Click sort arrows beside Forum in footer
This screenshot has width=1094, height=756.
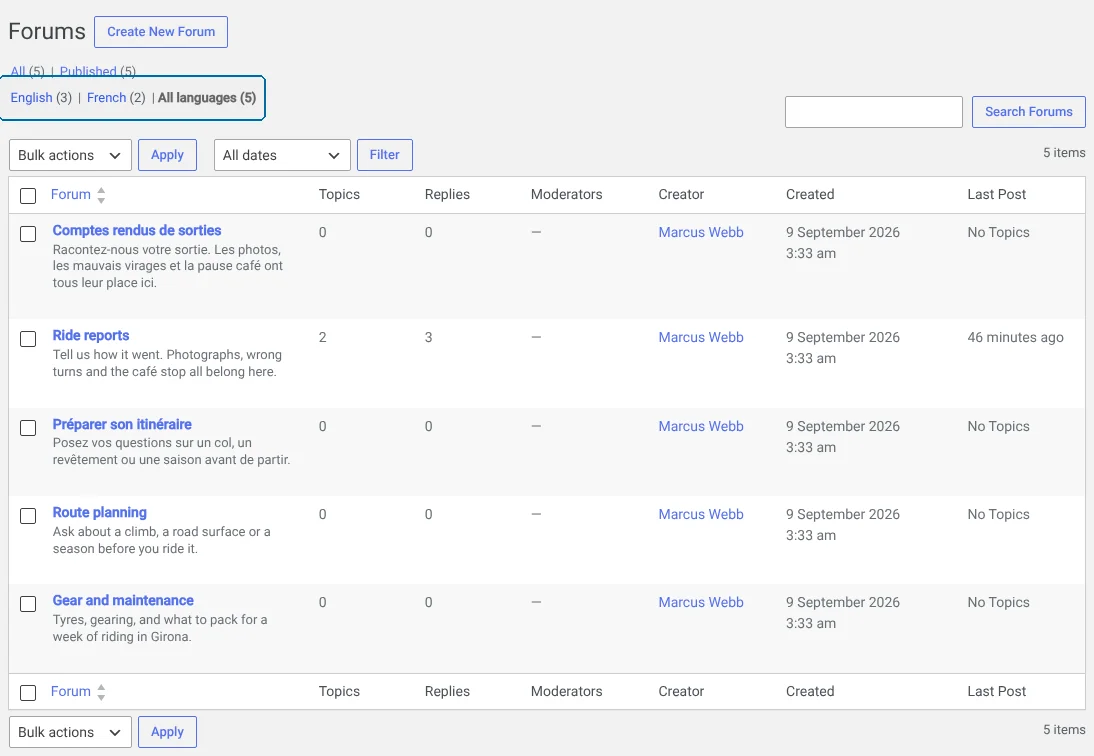point(101,692)
